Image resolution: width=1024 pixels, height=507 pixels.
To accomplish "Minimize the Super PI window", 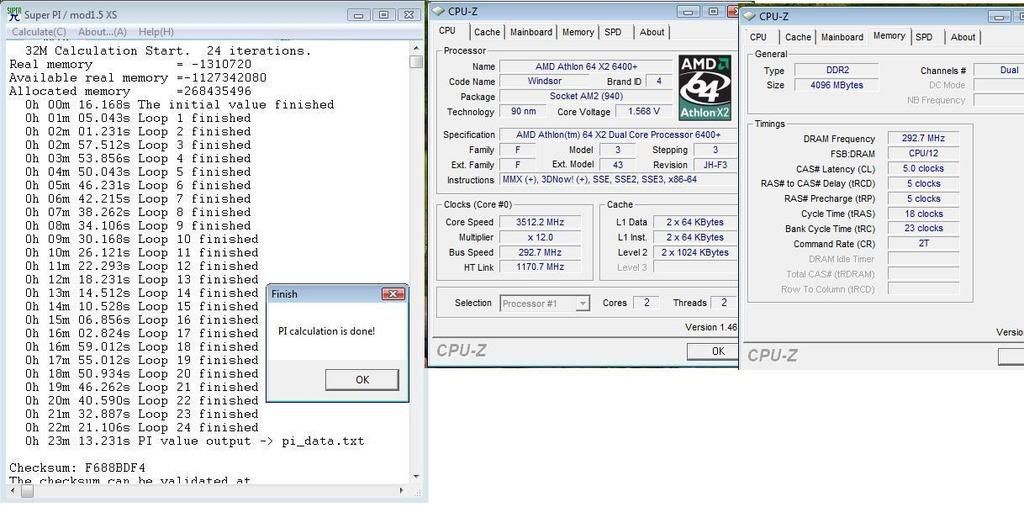I will click(358, 14).
